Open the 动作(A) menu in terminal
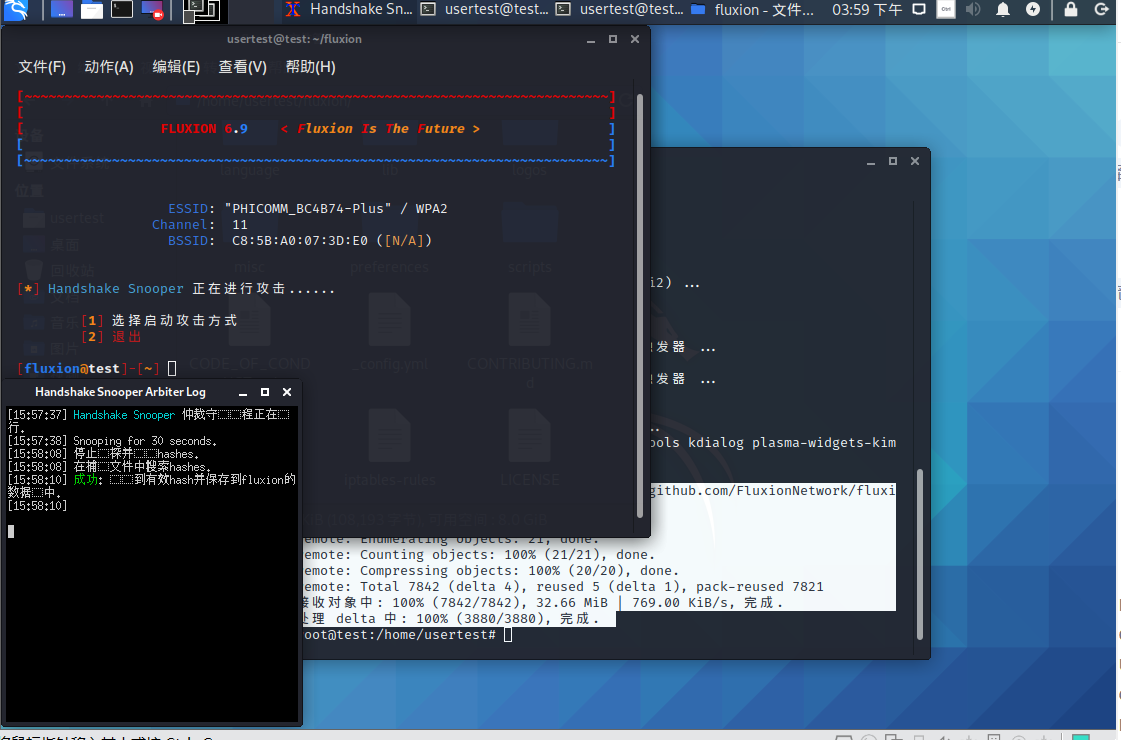This screenshot has width=1121, height=740. click(109, 66)
